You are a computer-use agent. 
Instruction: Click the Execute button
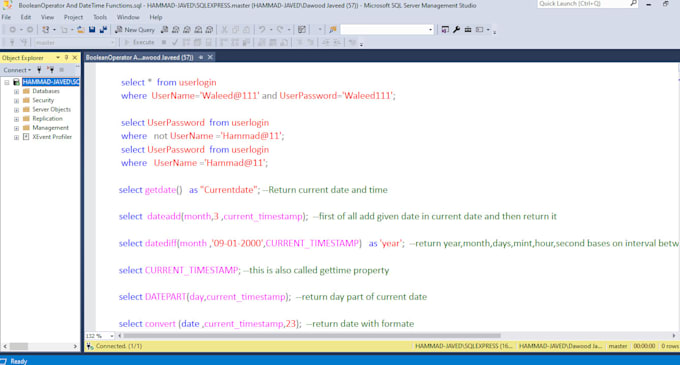click(139, 42)
